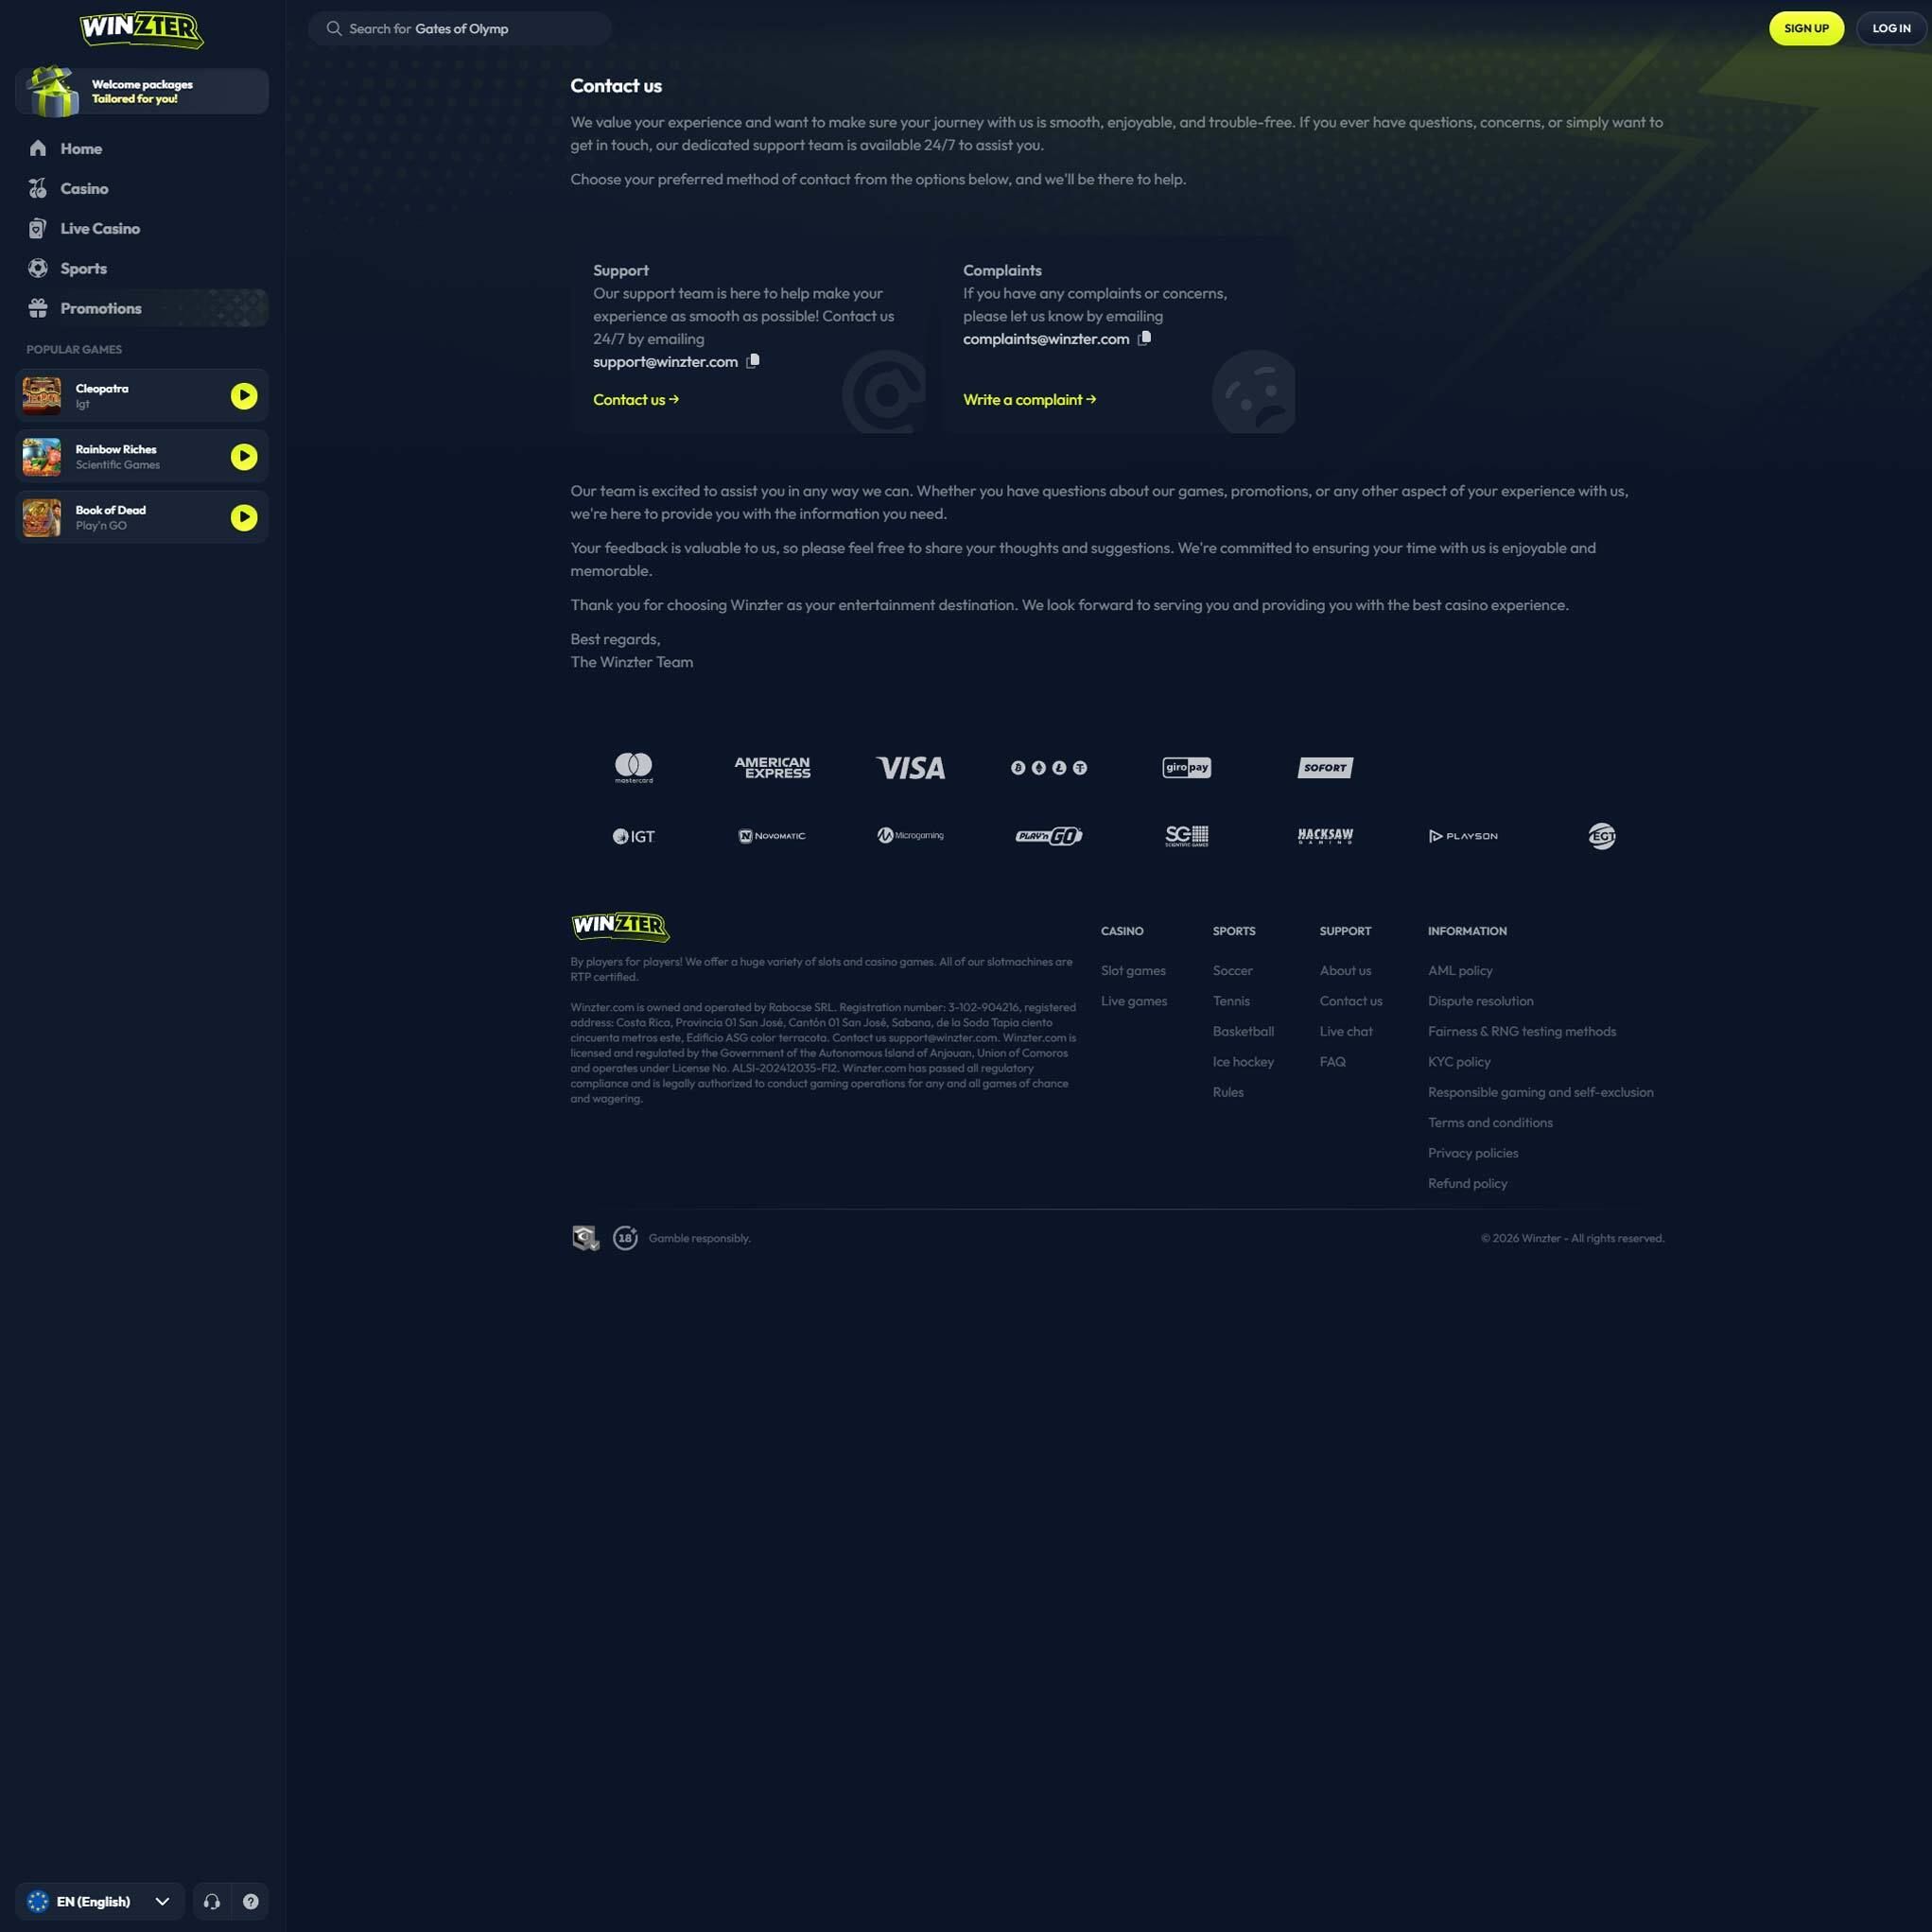The width and height of the screenshot is (1932, 1932).
Task: Click the 18+ age restriction badge
Action: tap(625, 1238)
